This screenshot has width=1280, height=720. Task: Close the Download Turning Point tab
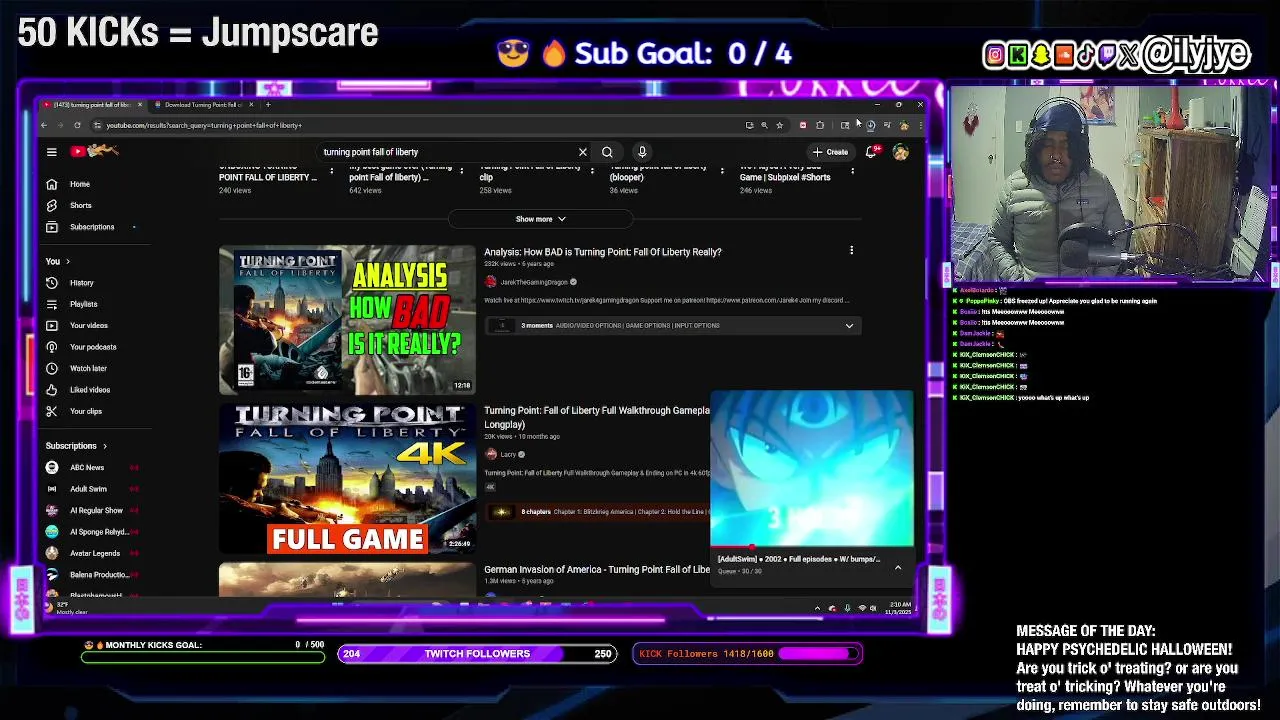coord(251,104)
